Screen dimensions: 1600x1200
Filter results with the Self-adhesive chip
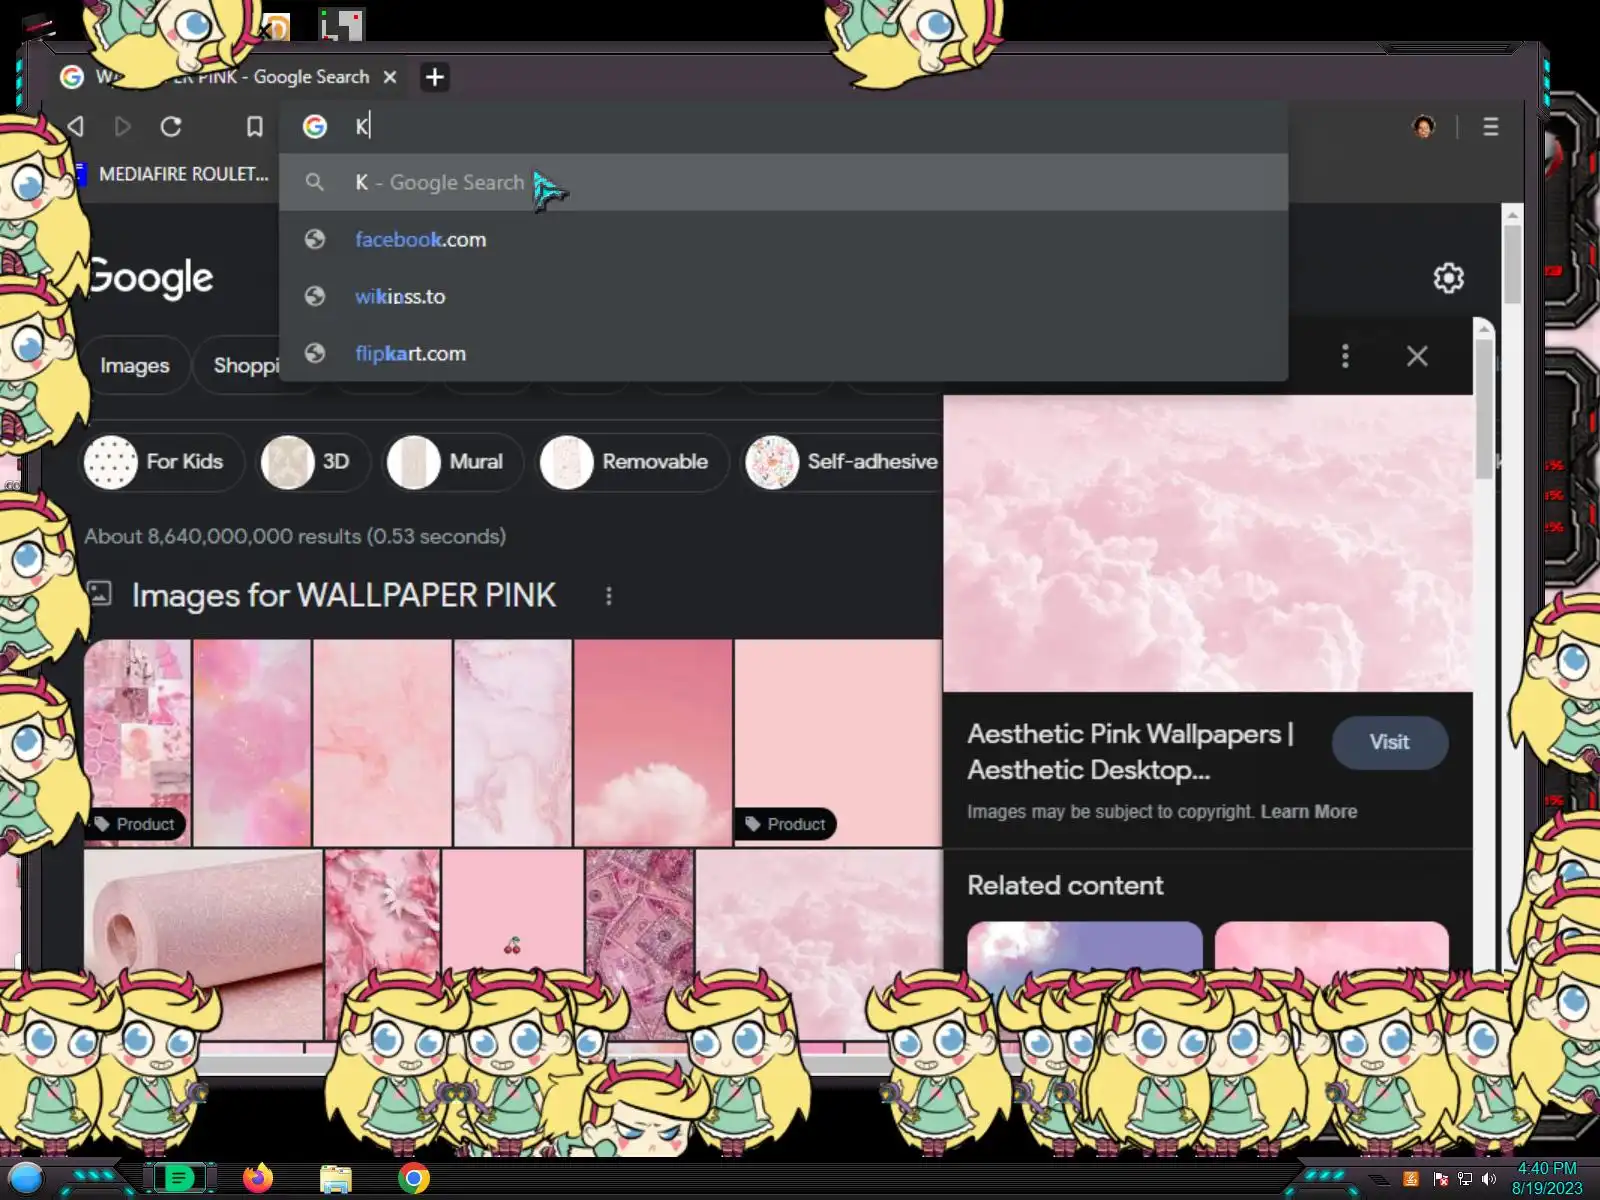coord(842,462)
